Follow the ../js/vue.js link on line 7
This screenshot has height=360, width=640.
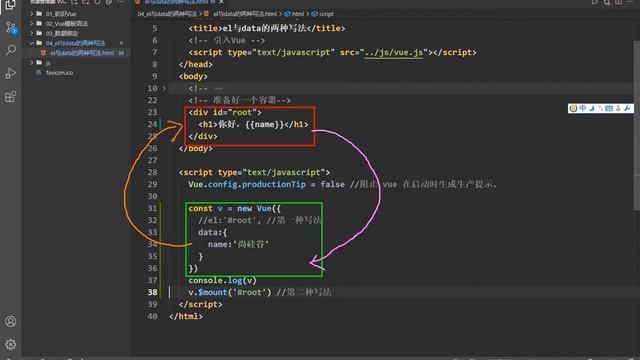click(393, 52)
